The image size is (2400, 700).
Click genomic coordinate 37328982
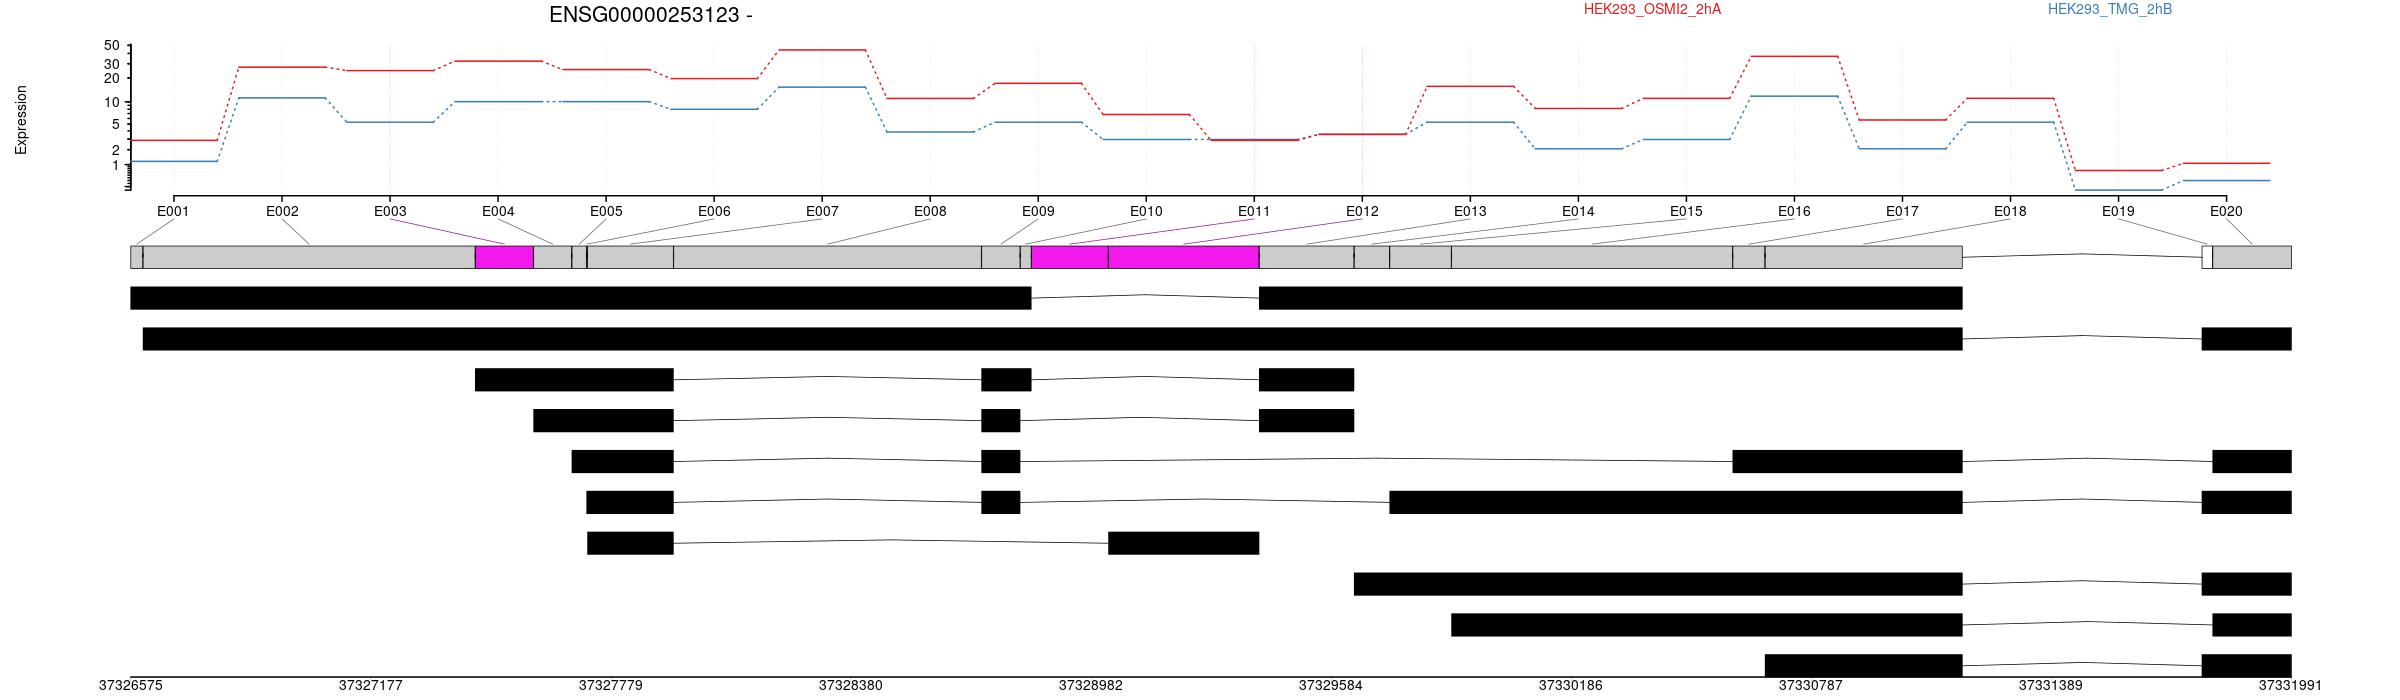(1090, 685)
